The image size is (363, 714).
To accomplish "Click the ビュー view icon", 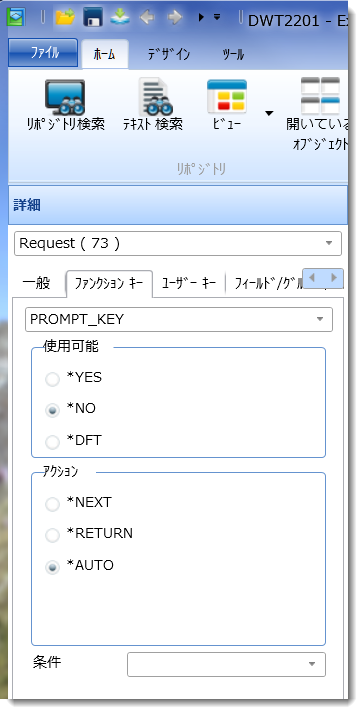I will [226, 105].
